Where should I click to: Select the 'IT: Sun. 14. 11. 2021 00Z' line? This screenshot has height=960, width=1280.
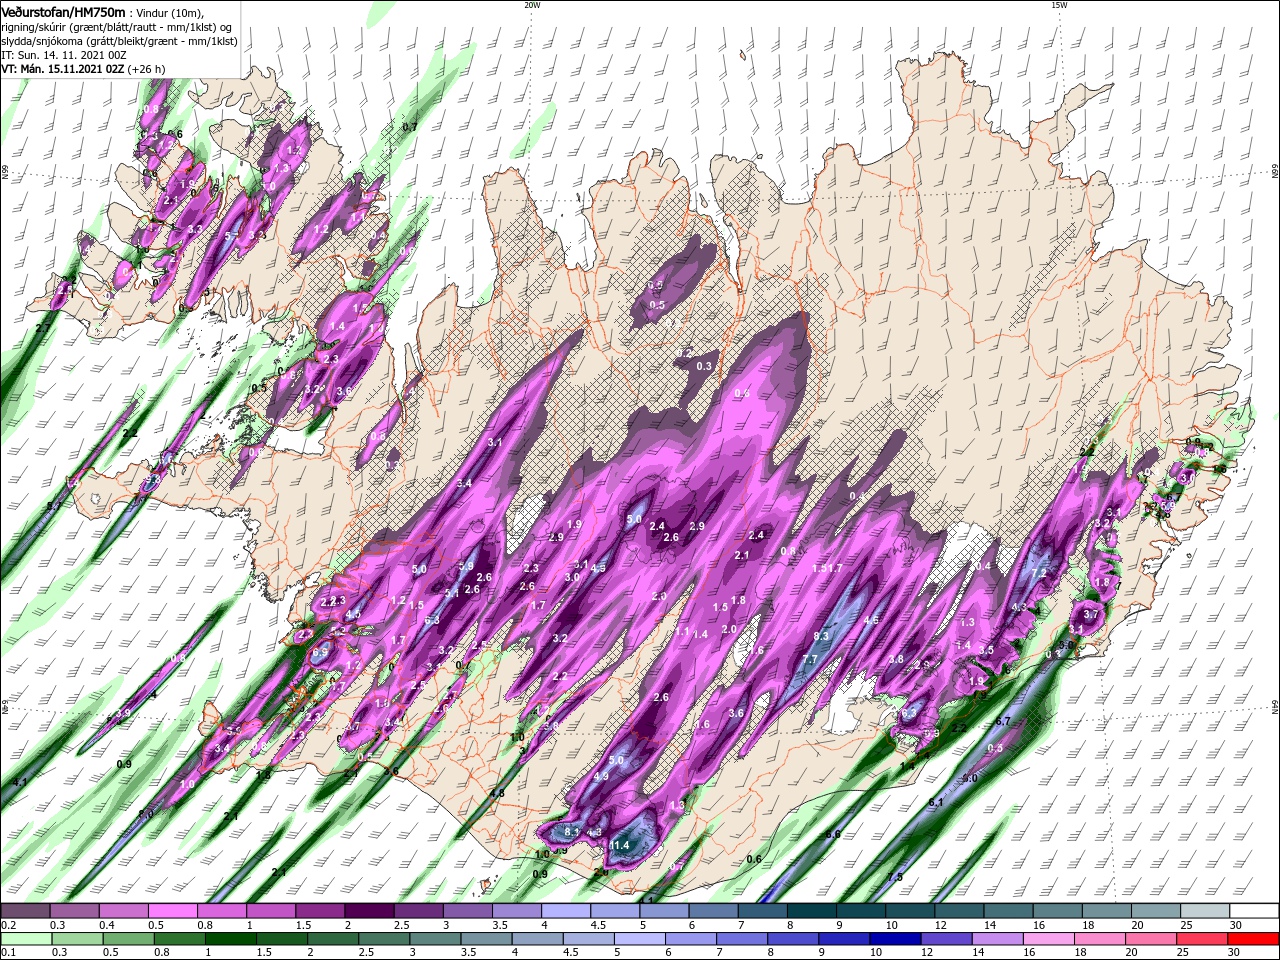pos(64,55)
